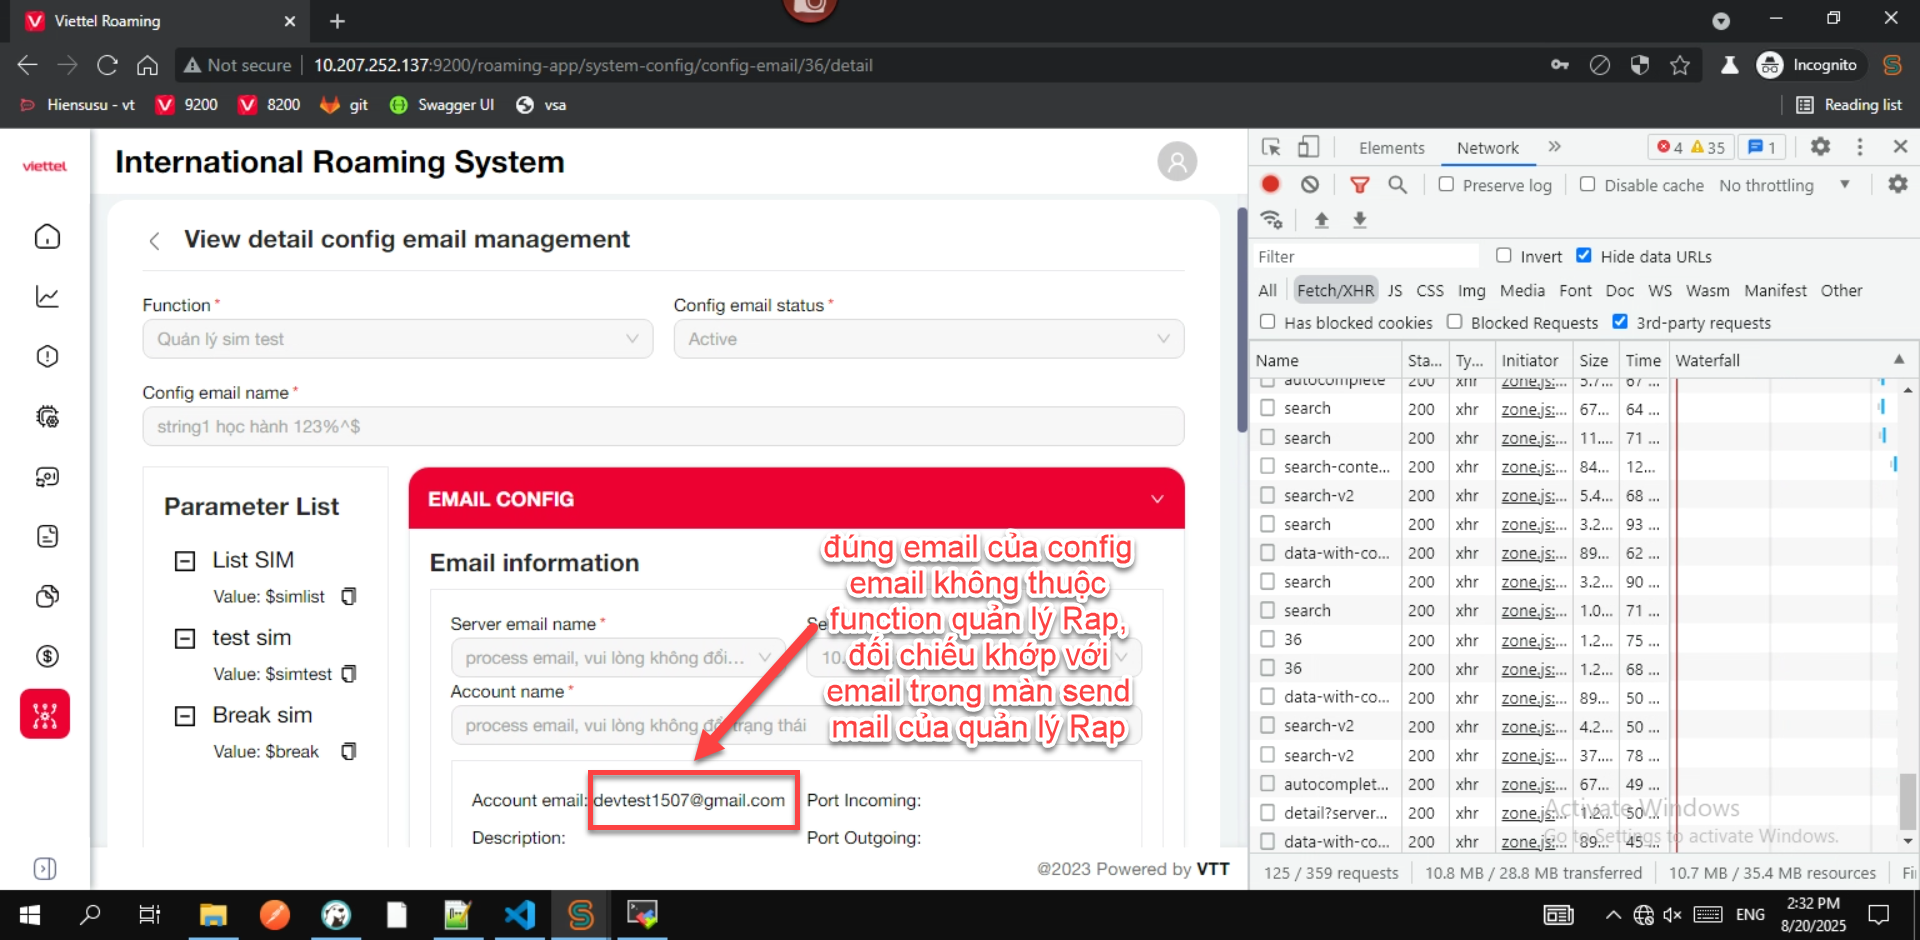Open the Function dropdown Quản lý sim test

click(397, 339)
